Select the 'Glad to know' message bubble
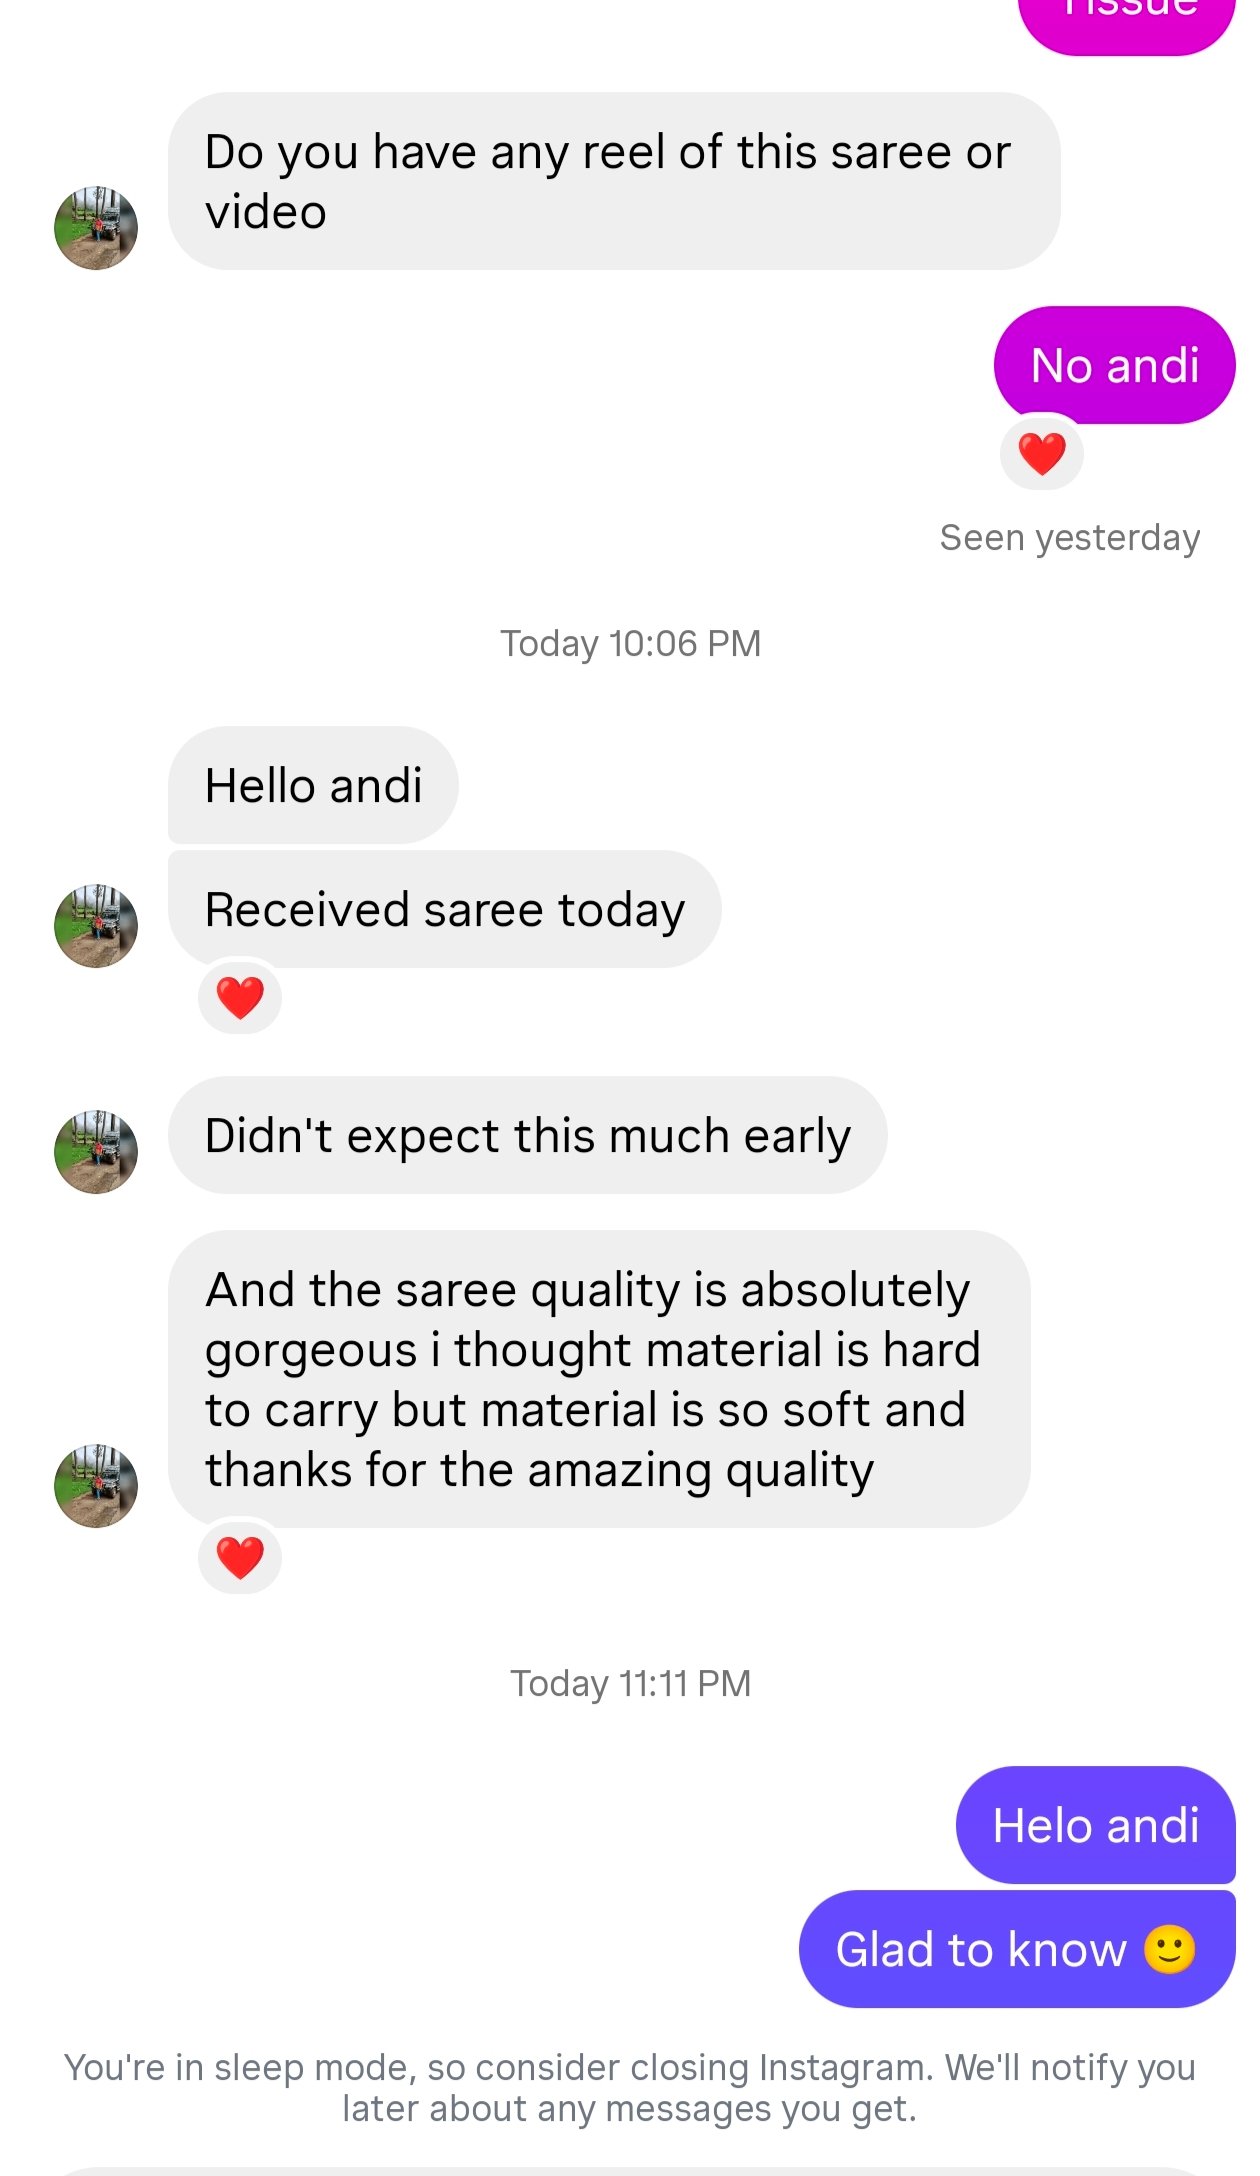The image size is (1260, 2176). pos(1017,1949)
